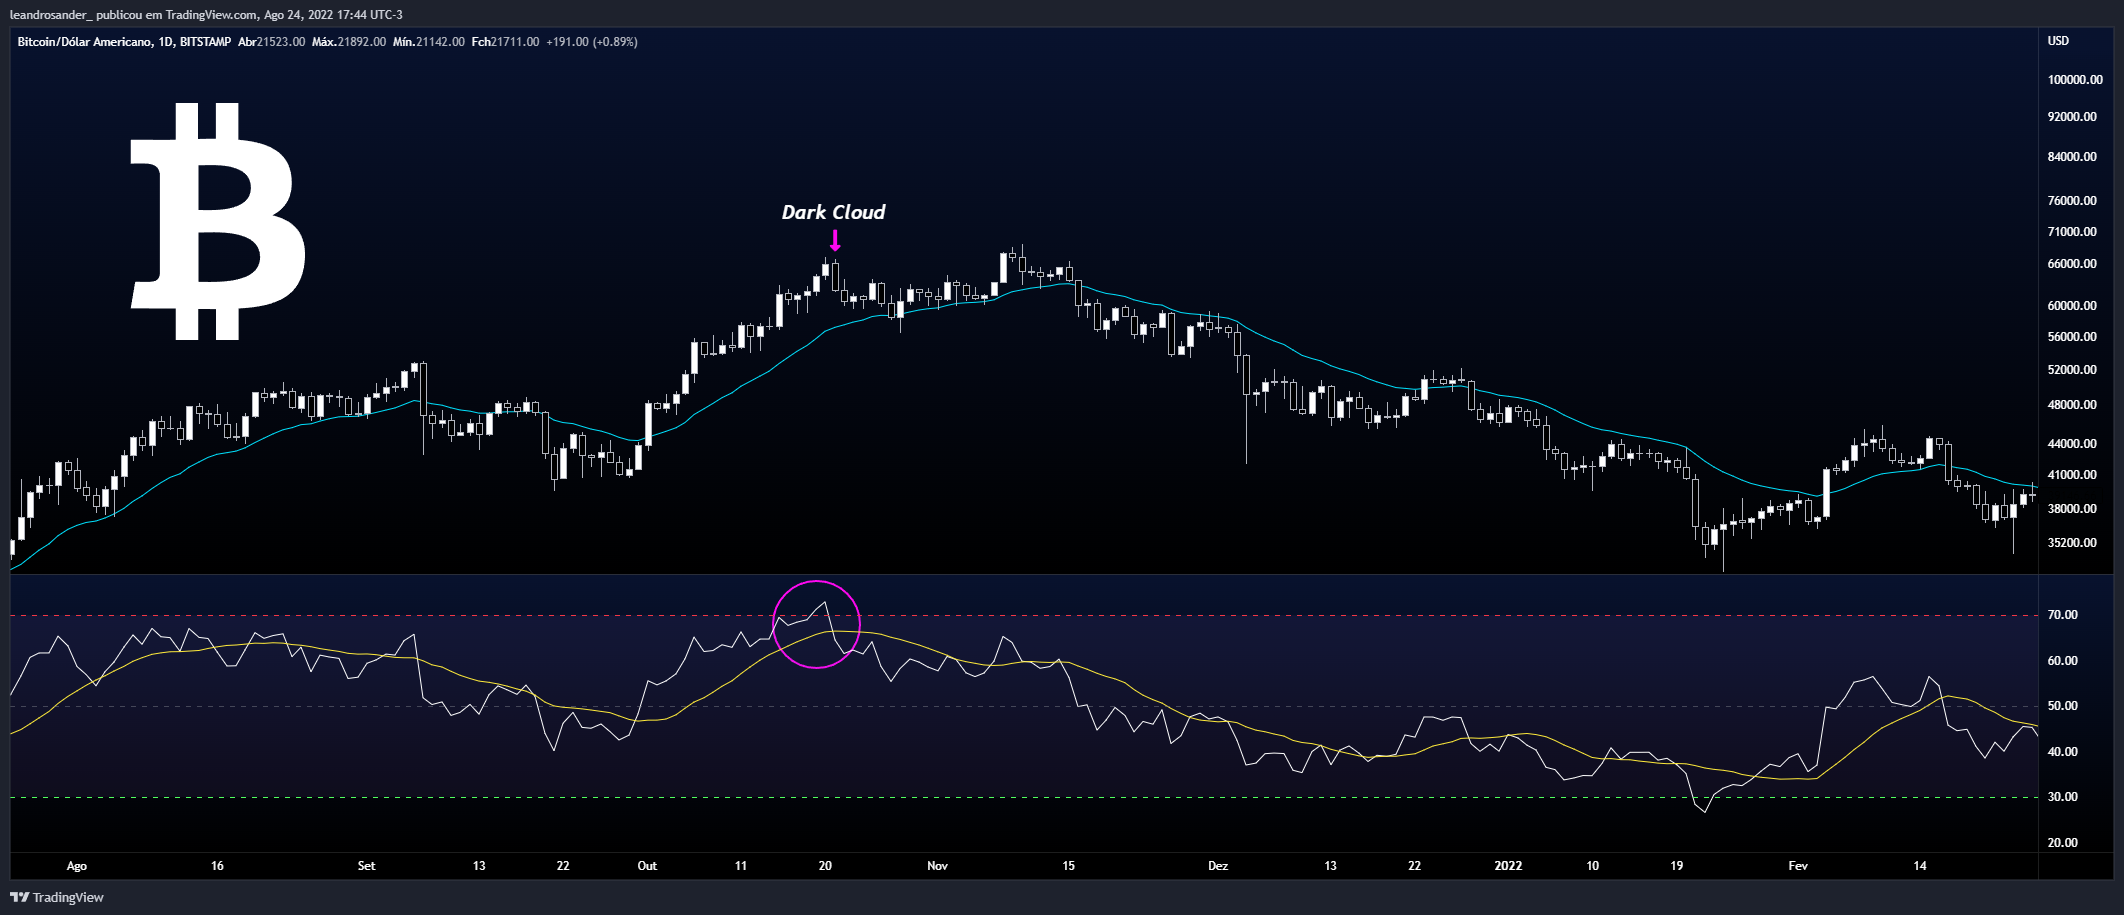The width and height of the screenshot is (2124, 915).
Task: Click the 76000.00 price axis label
Action: pos(2072,201)
